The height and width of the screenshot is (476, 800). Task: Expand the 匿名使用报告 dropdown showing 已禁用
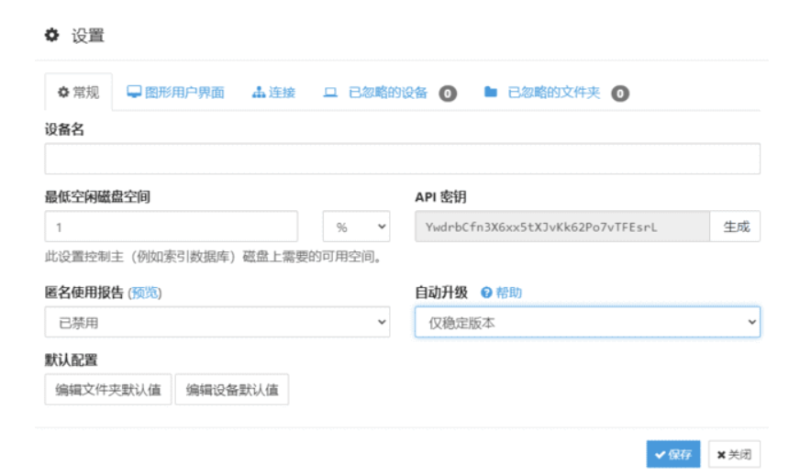pos(217,322)
